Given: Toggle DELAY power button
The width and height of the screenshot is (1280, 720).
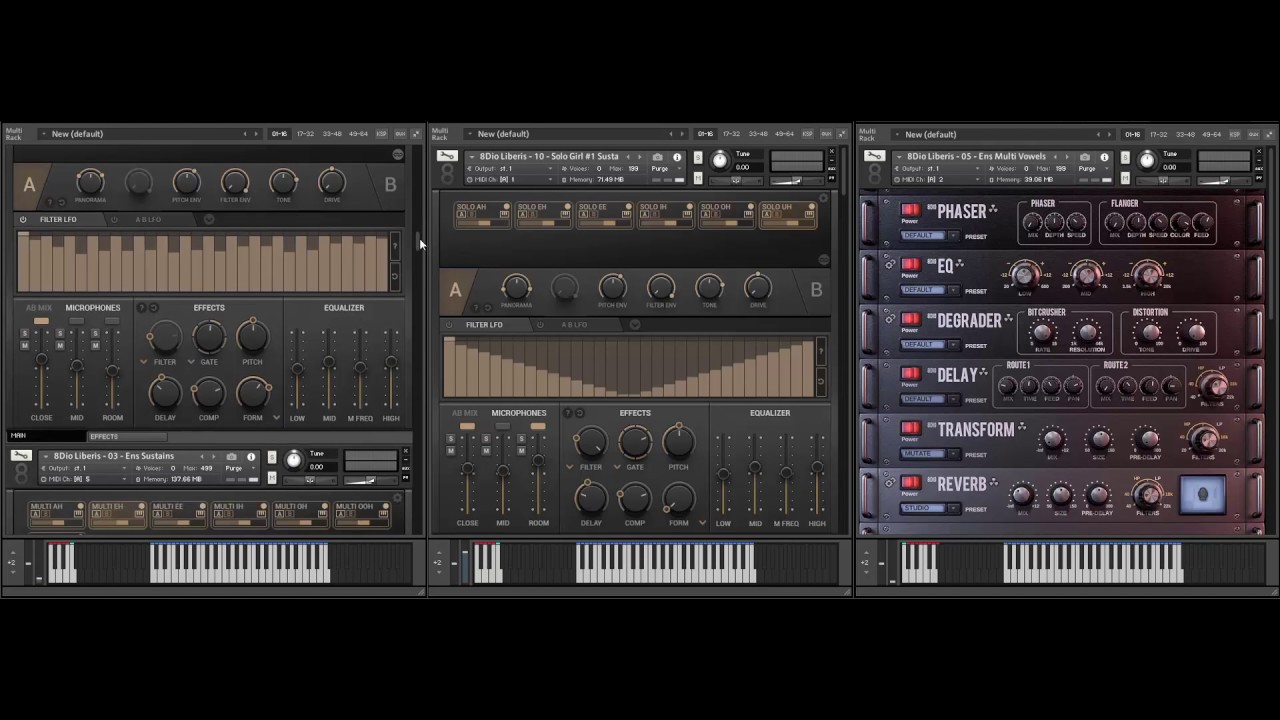Looking at the screenshot, I should [910, 375].
